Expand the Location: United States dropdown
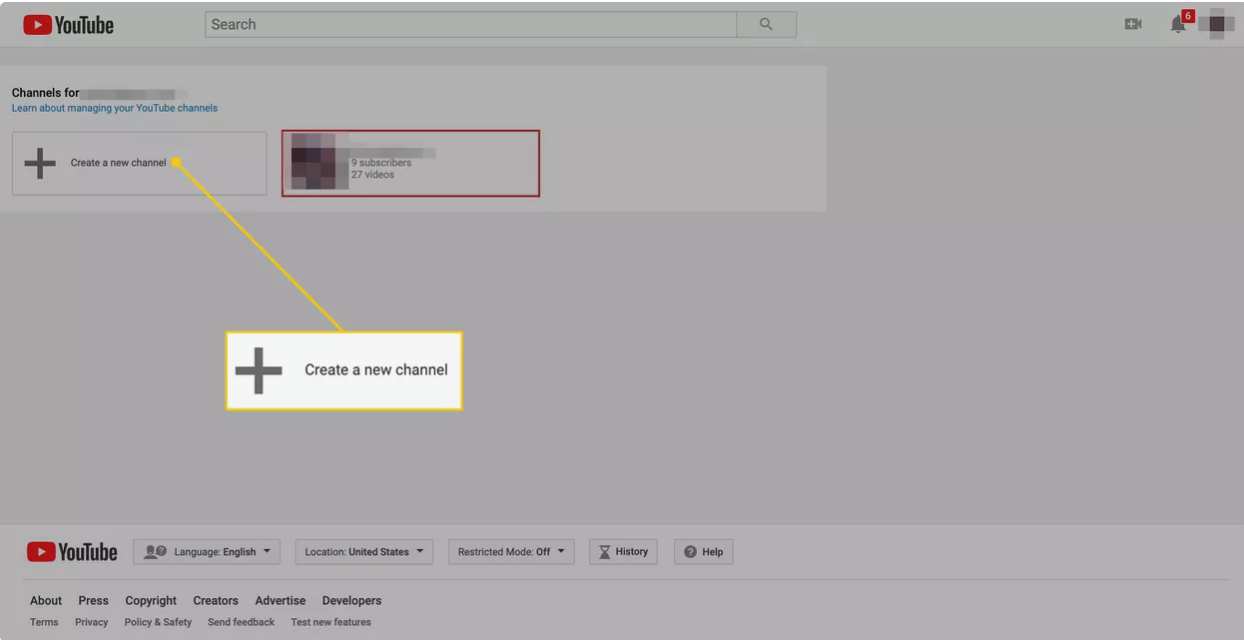The width and height of the screenshot is (1244, 640). (364, 552)
